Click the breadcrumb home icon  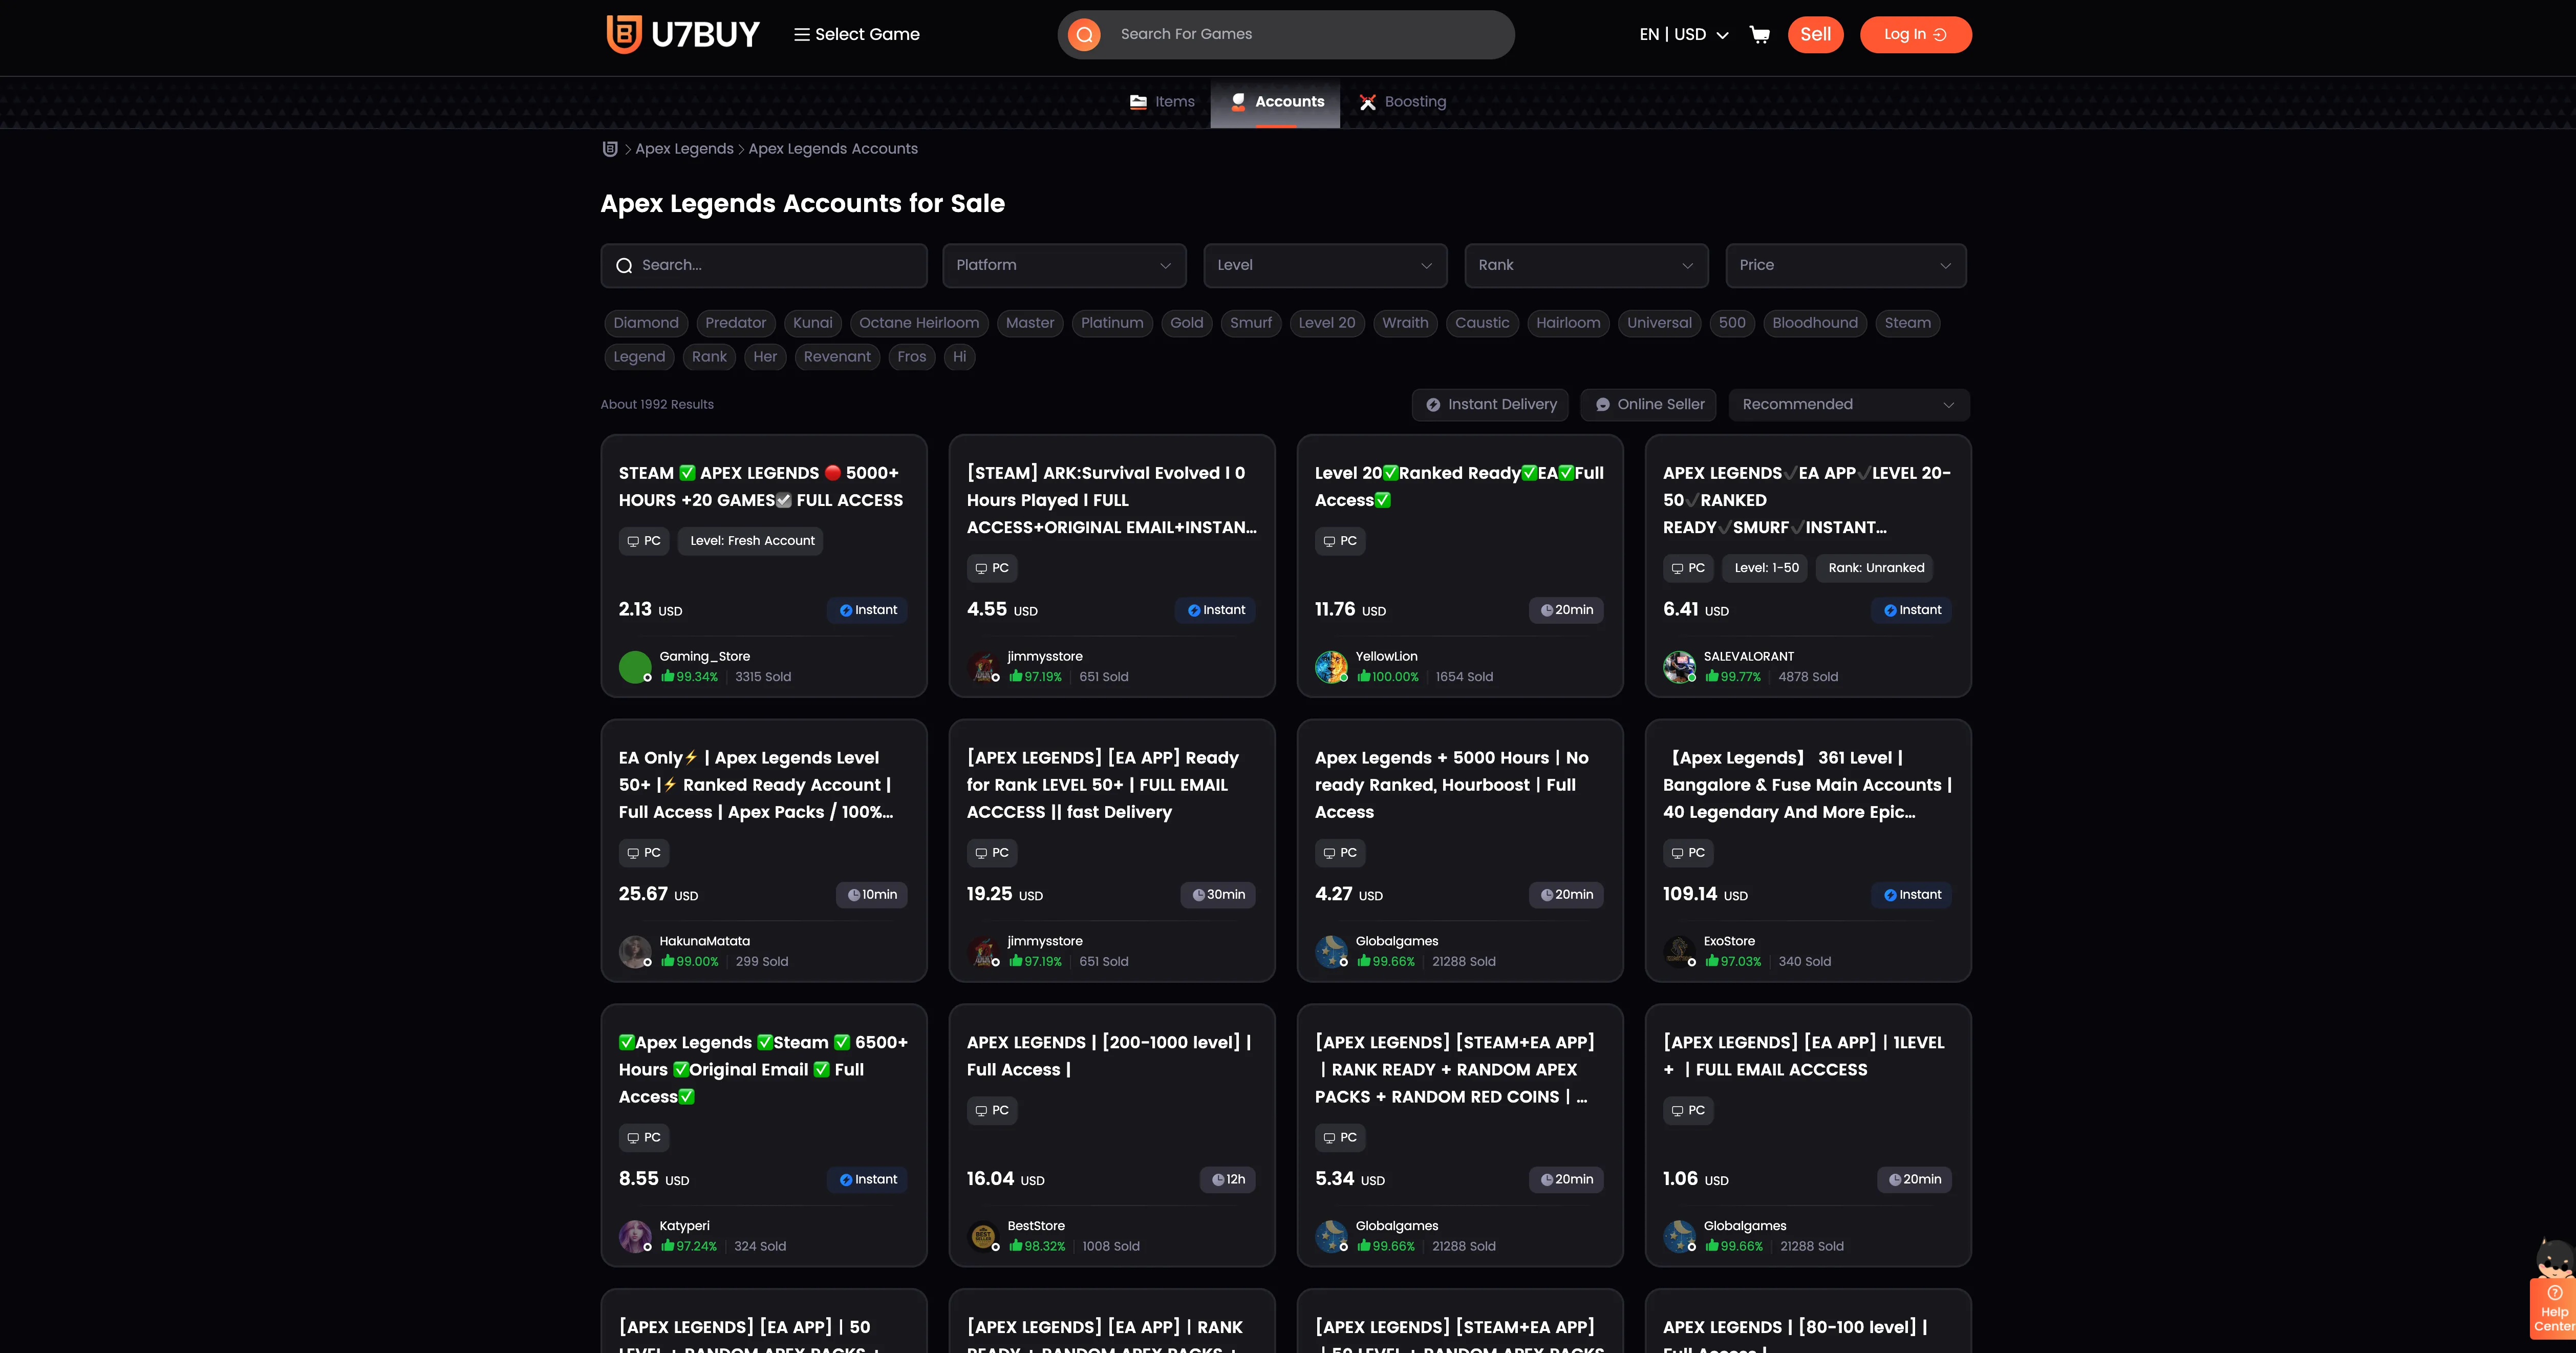click(610, 149)
